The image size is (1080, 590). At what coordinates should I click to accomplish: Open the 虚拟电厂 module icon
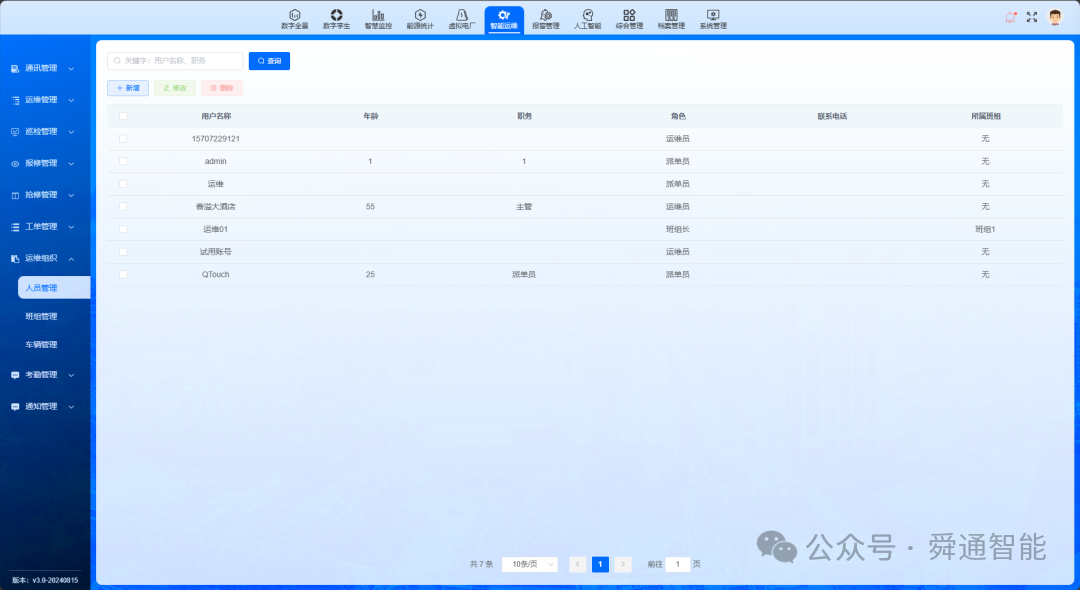(x=461, y=15)
